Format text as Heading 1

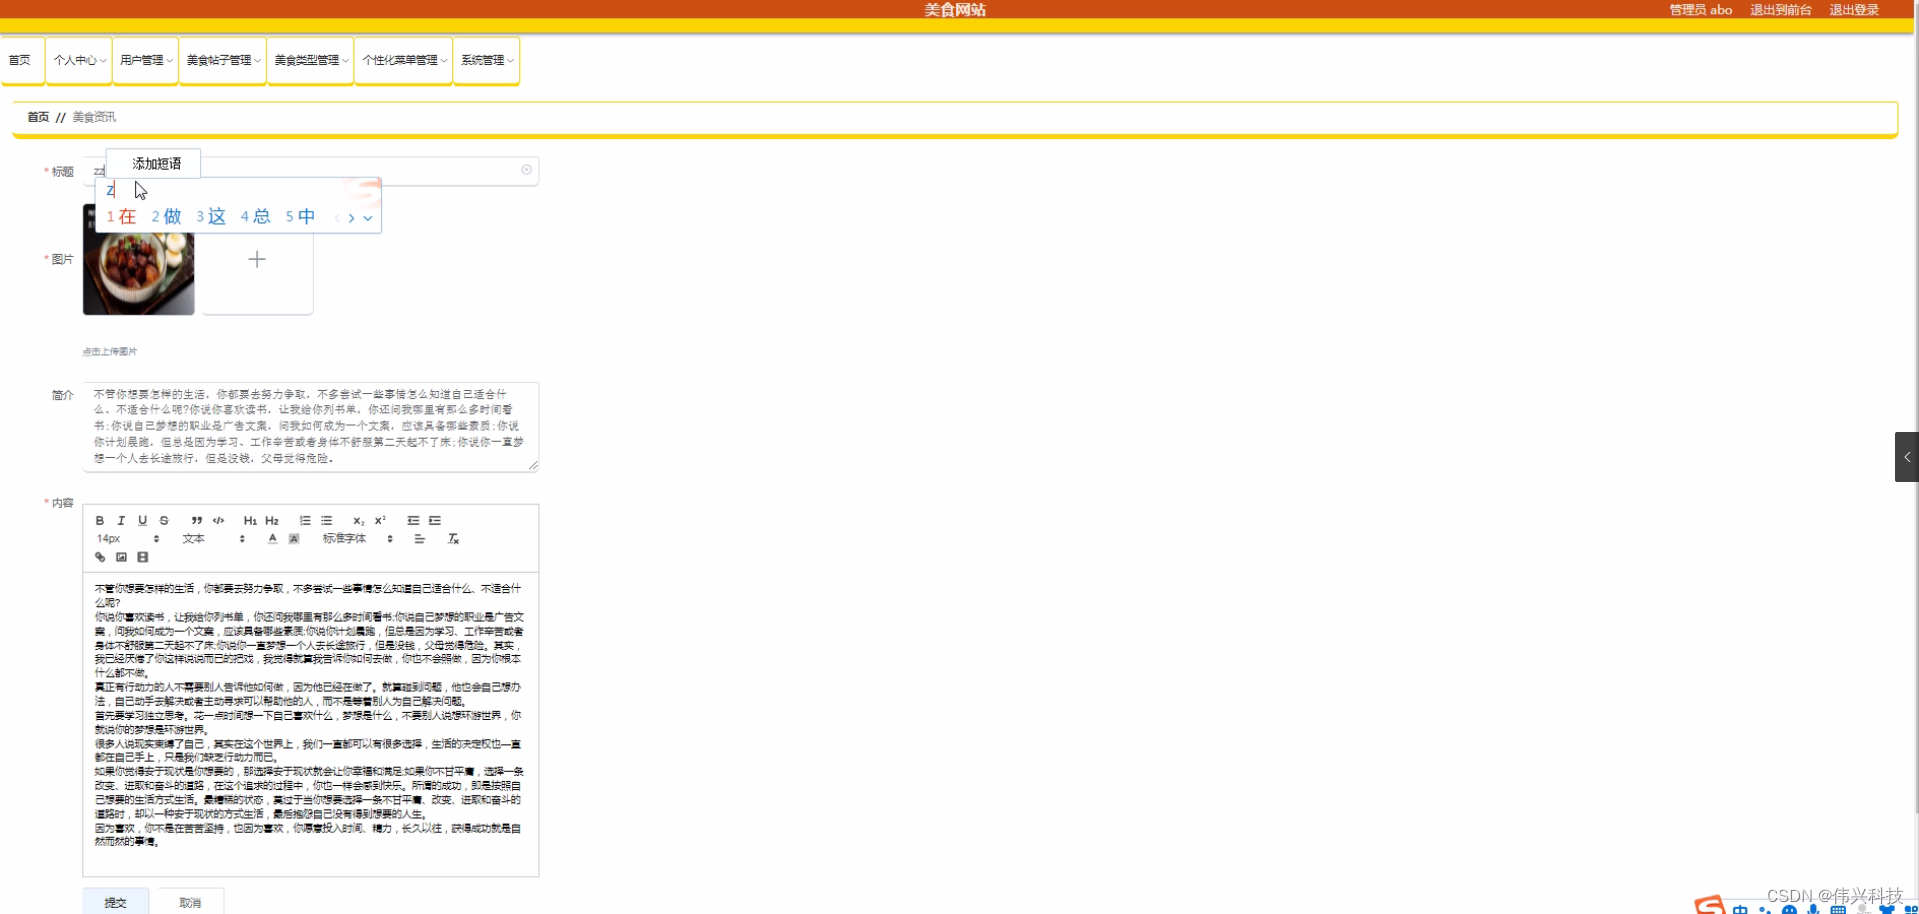(250, 520)
